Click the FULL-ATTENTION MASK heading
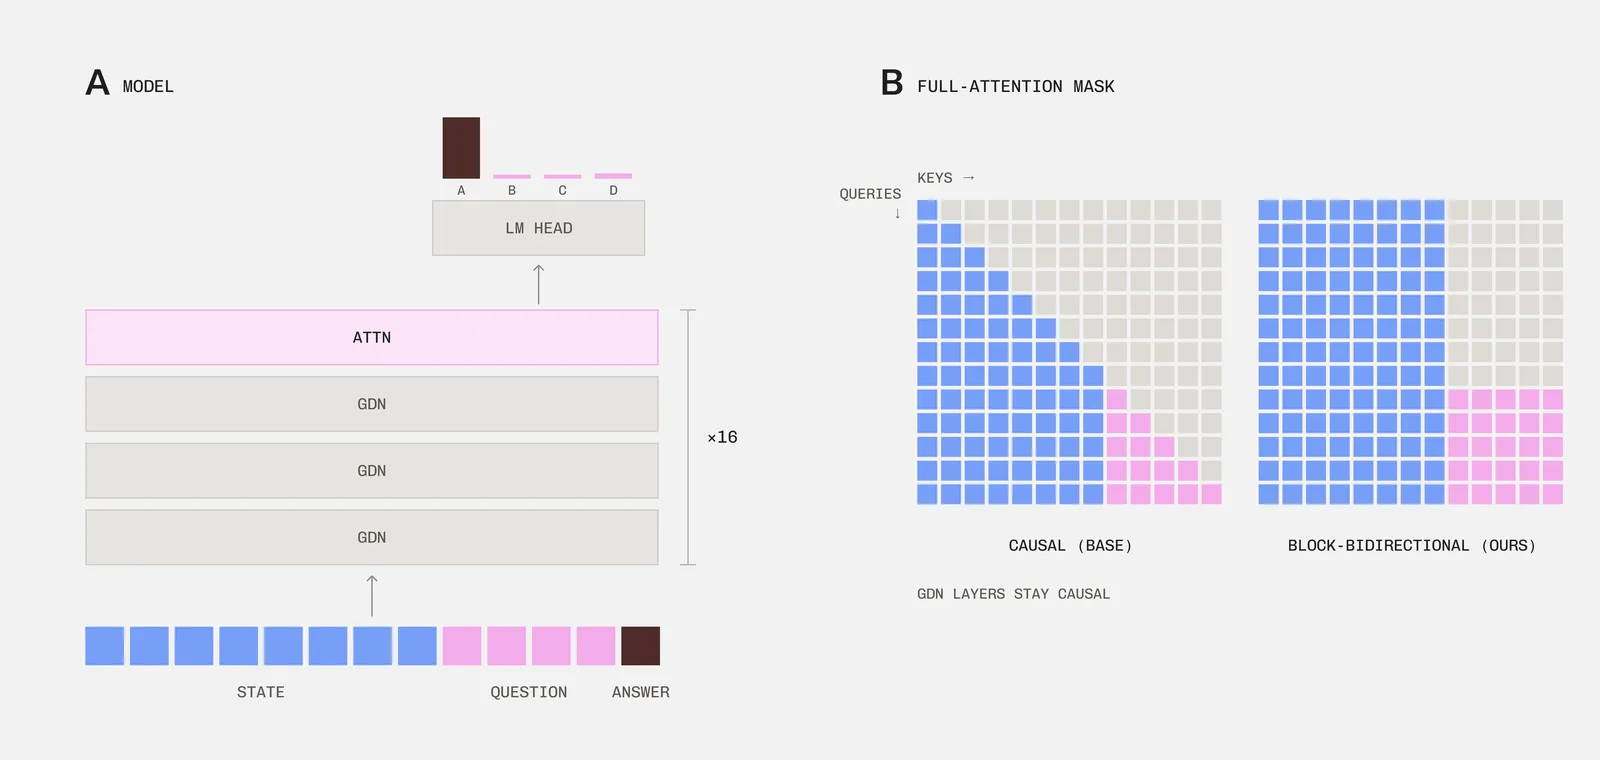The image size is (1600, 760). click(x=1015, y=87)
